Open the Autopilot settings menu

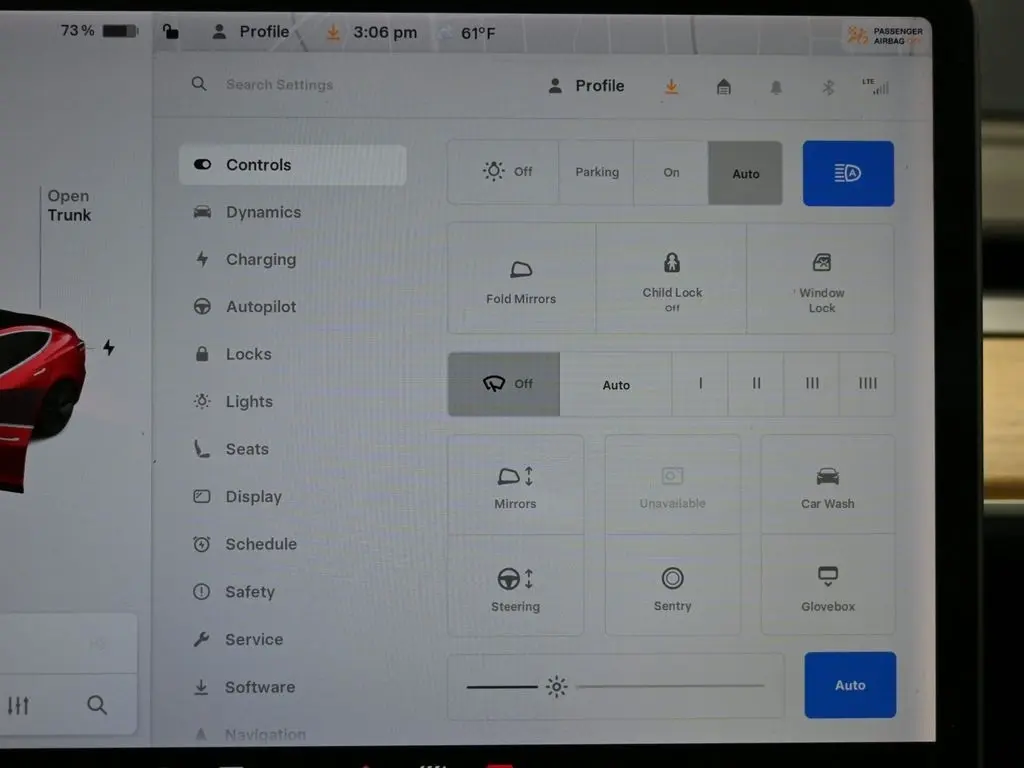(261, 307)
